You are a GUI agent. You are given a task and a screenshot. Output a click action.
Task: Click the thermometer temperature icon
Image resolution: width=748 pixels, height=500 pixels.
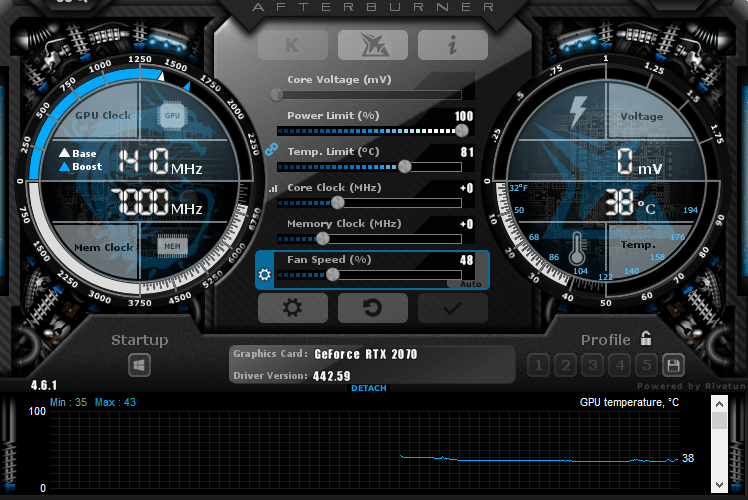tap(577, 248)
